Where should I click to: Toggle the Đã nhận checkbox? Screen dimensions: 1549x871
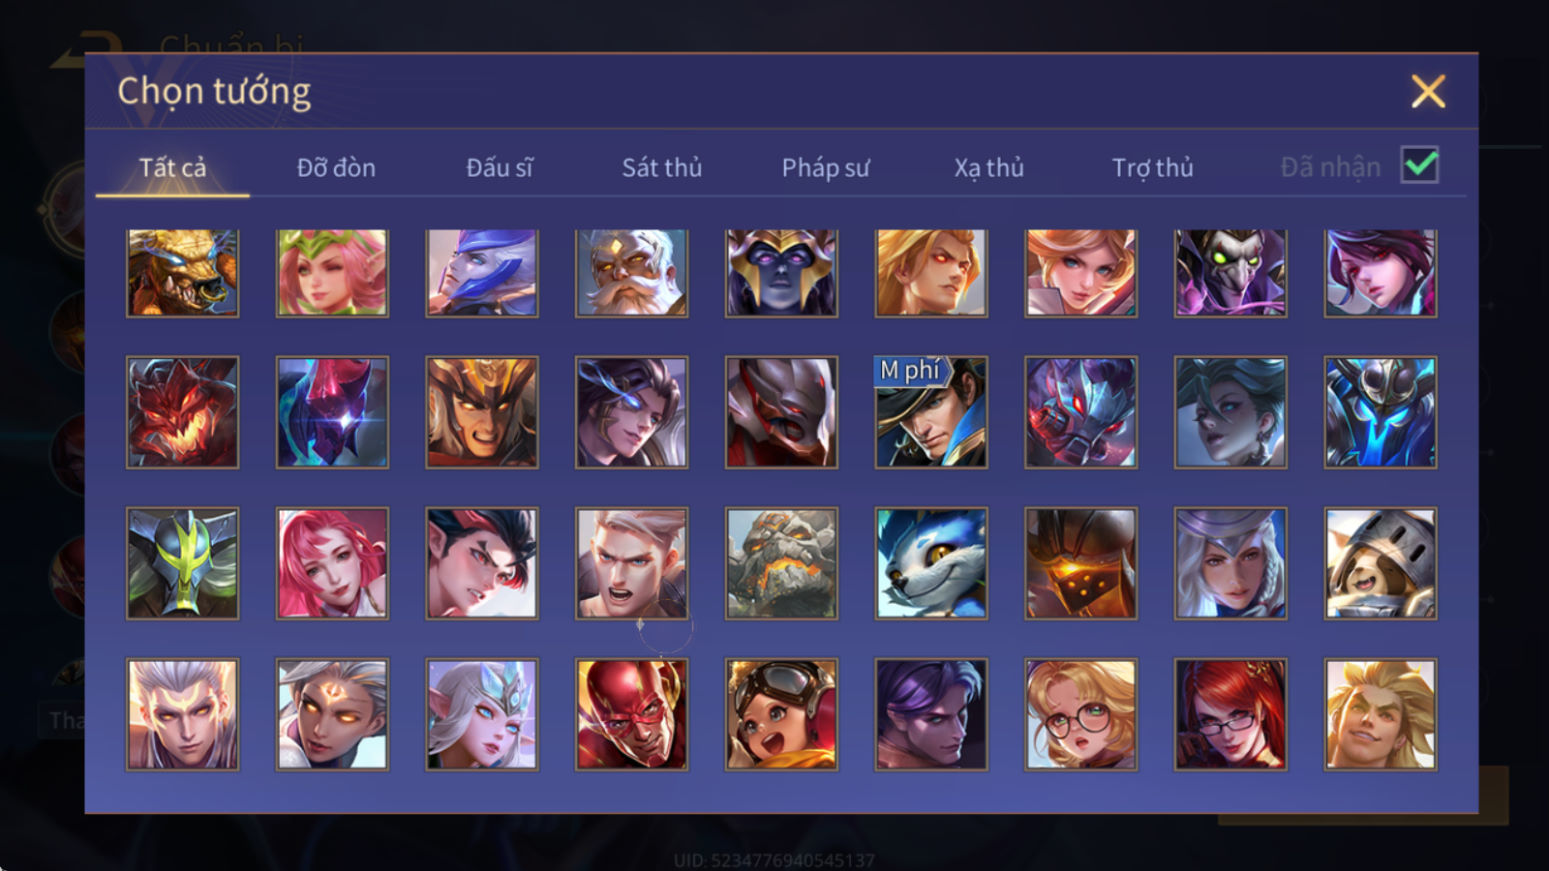pyautogui.click(x=1420, y=165)
